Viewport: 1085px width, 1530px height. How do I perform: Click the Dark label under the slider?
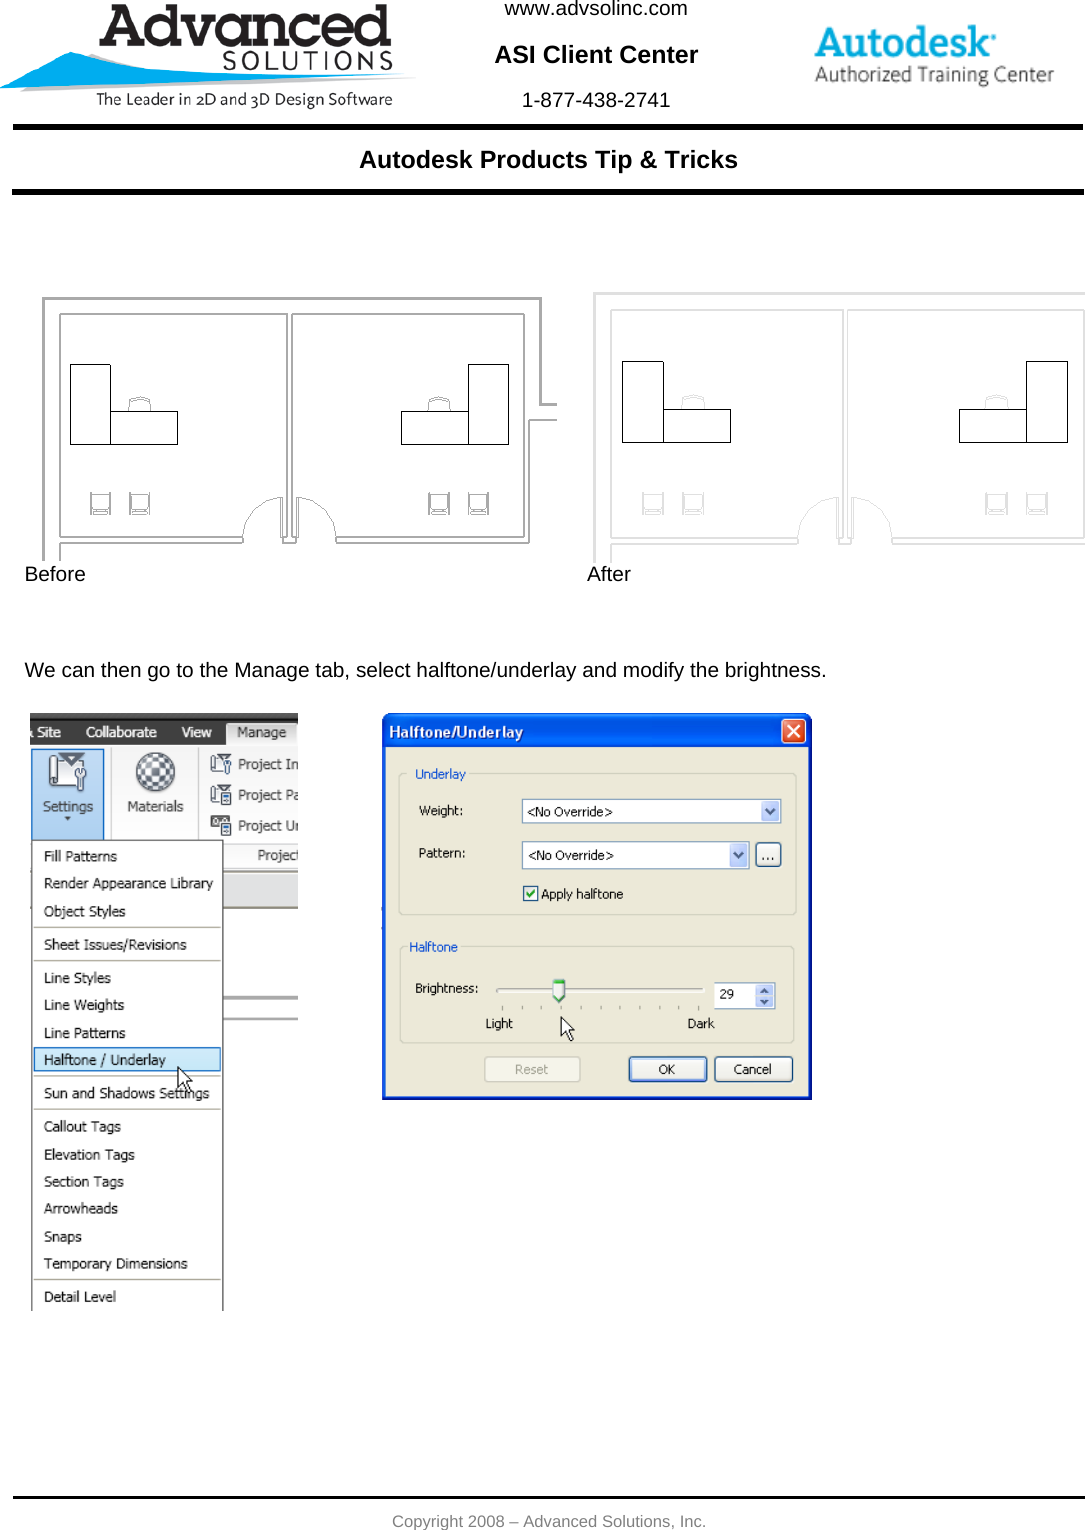701,1023
